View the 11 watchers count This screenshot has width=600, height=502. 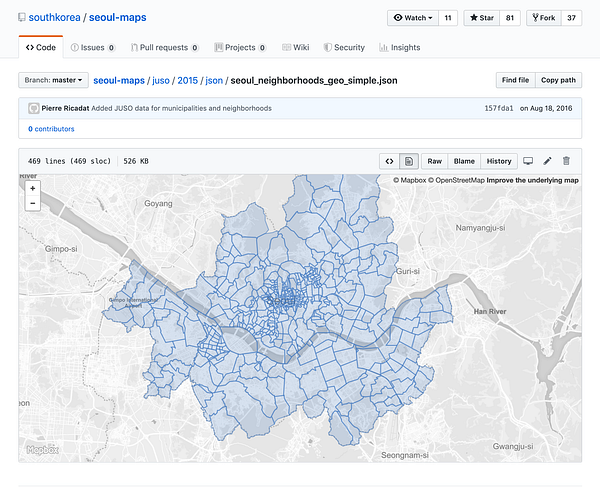coord(448,18)
